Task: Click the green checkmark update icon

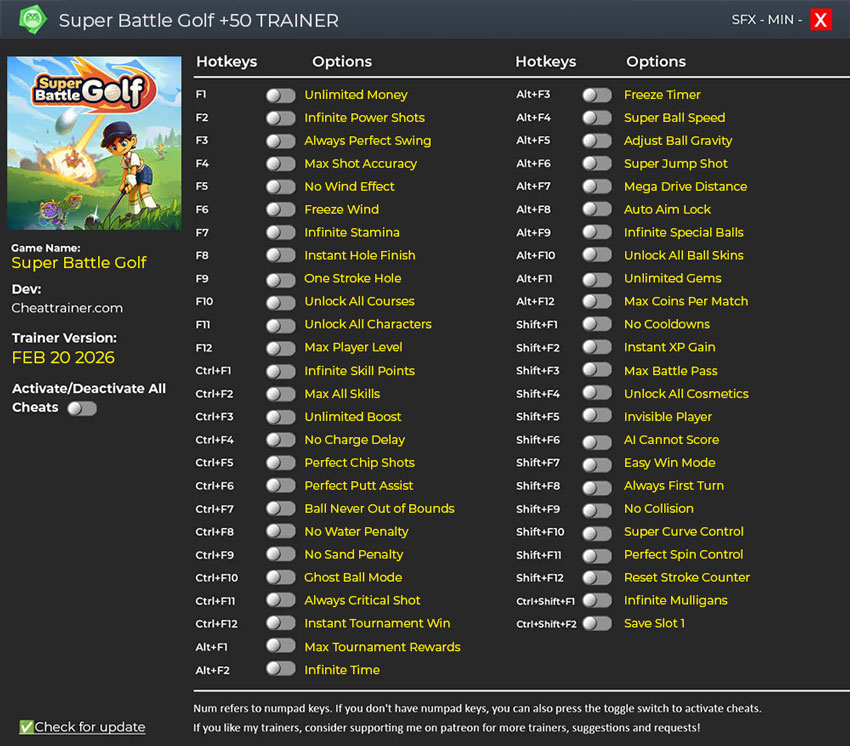Action: (26, 727)
